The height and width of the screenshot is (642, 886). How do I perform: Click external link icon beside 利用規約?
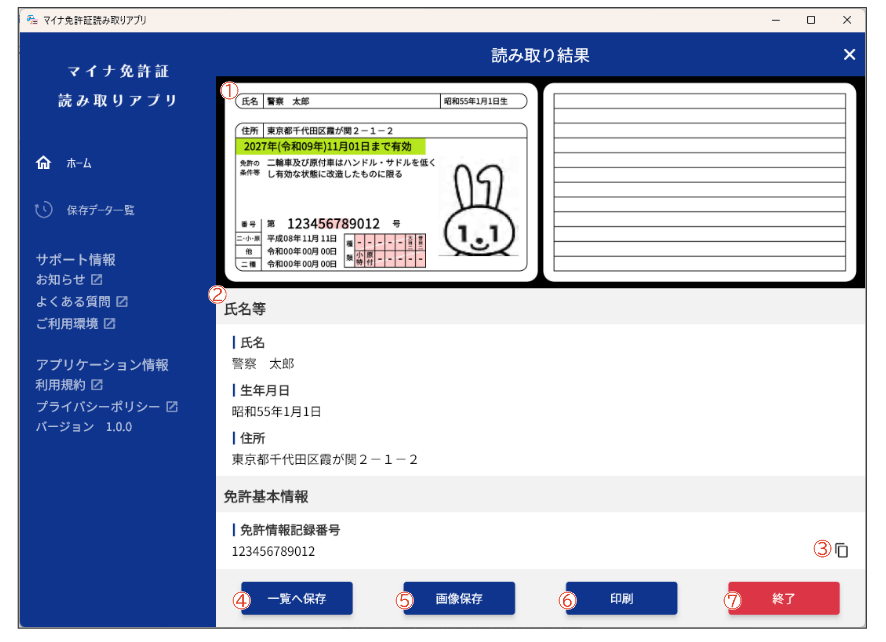tap(97, 384)
